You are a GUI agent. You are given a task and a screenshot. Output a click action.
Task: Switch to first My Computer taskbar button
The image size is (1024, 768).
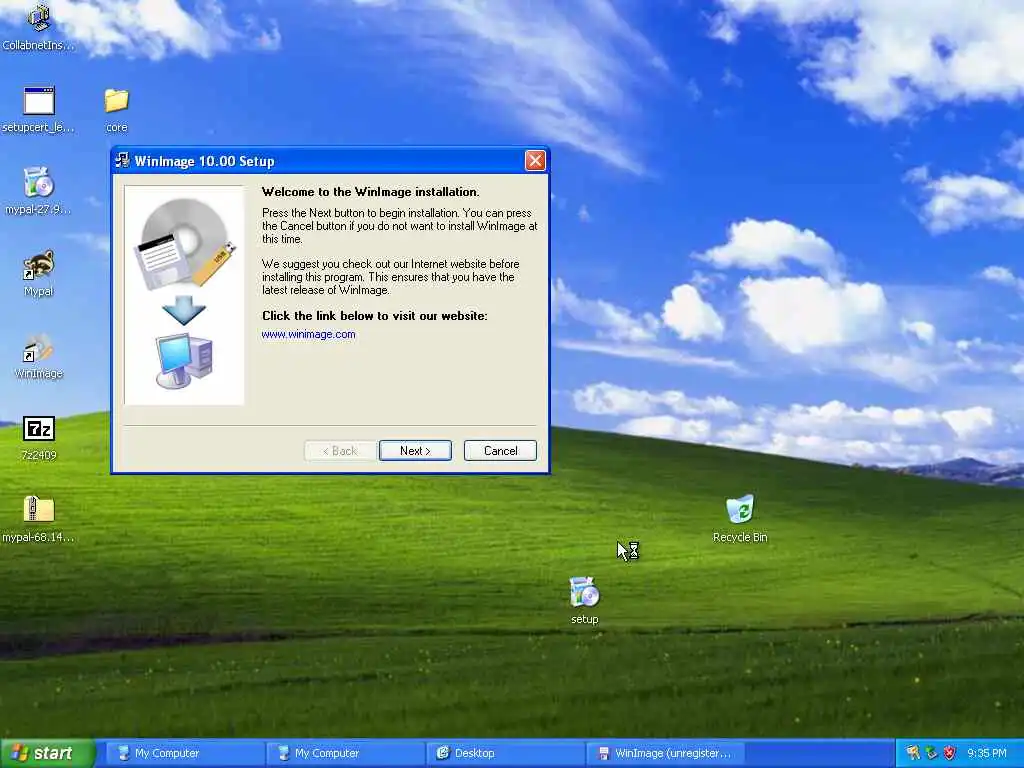183,753
